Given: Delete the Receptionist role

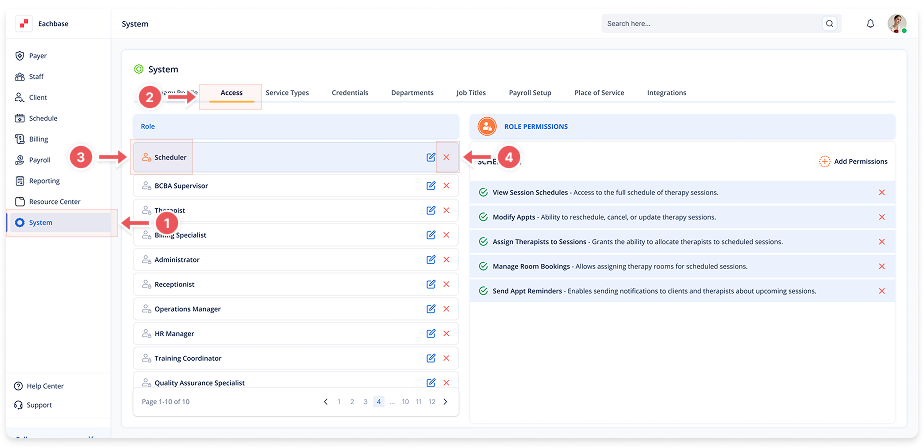Looking at the screenshot, I should [446, 284].
